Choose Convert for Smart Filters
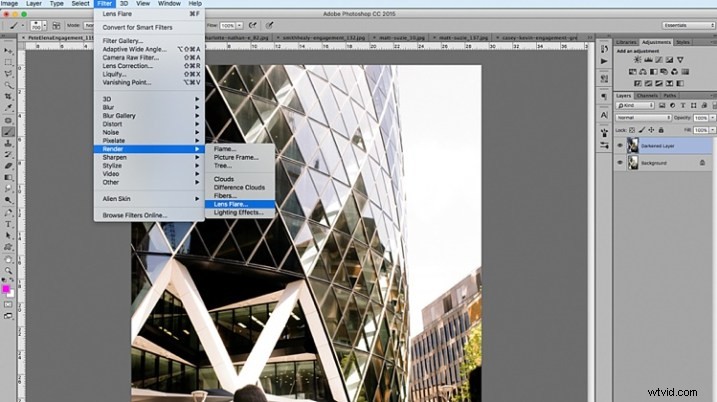This screenshot has height=402, width=717. 149,27
